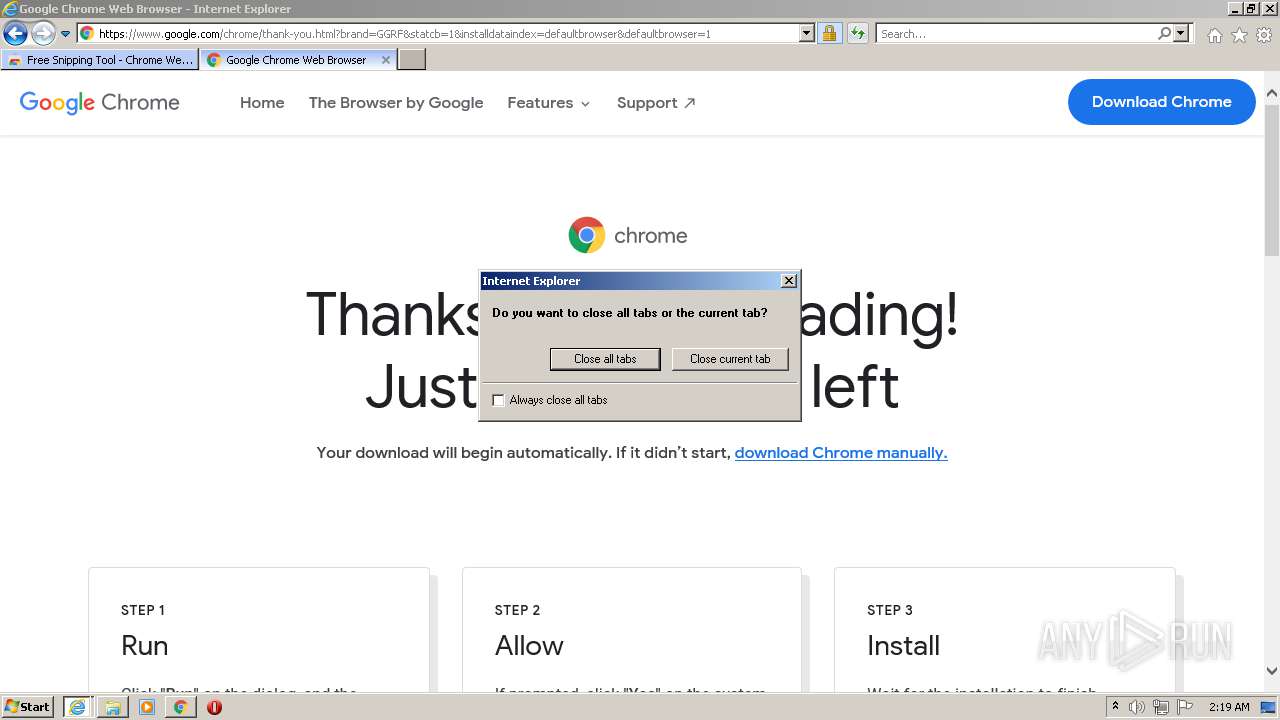
Task: Switch to Free Snipping Tool tab
Action: point(100,60)
